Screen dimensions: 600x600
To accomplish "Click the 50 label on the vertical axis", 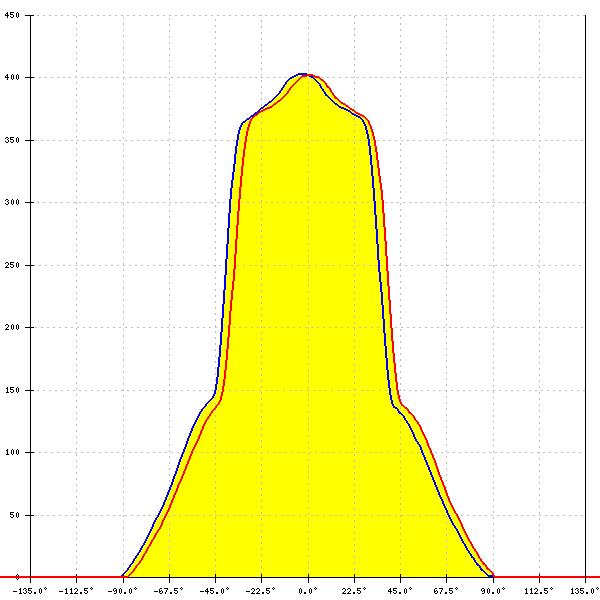I will 14,515.
